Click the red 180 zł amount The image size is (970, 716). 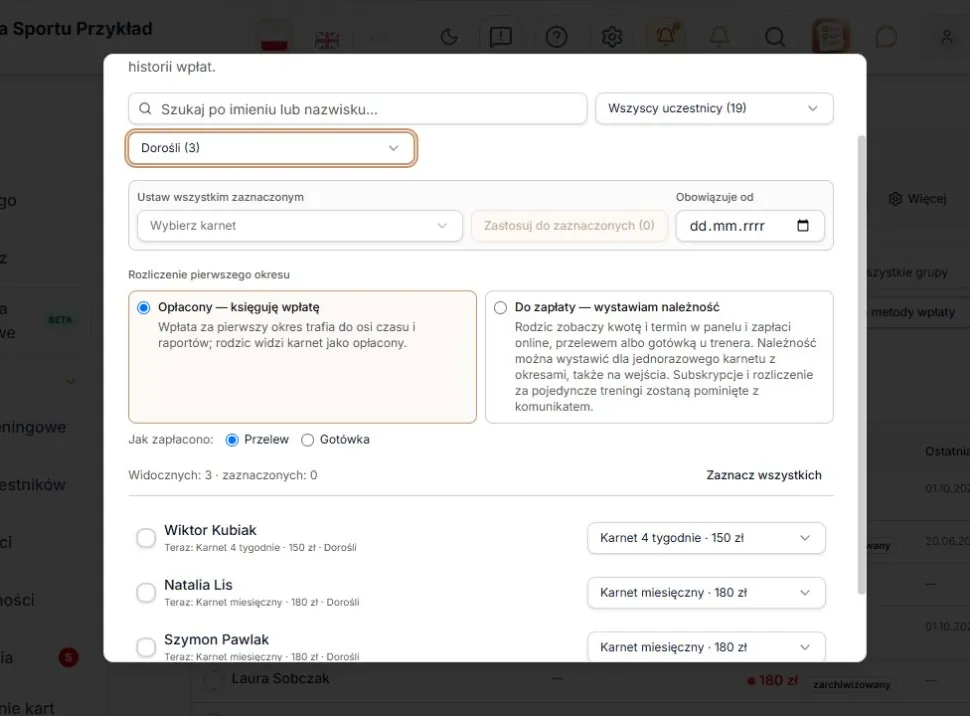[x=773, y=680]
